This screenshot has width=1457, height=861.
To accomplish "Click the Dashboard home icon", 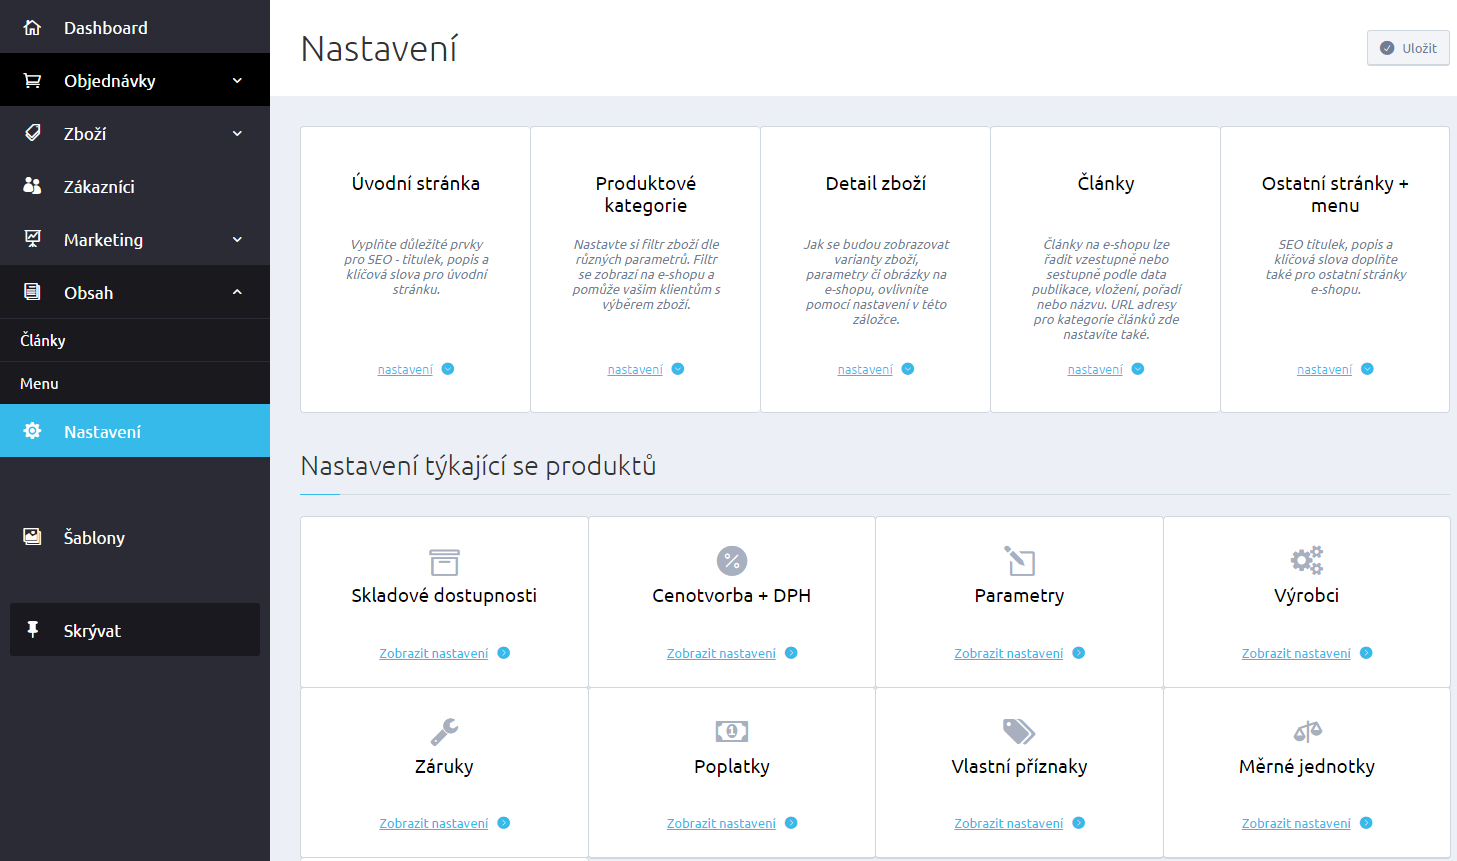I will click(32, 27).
